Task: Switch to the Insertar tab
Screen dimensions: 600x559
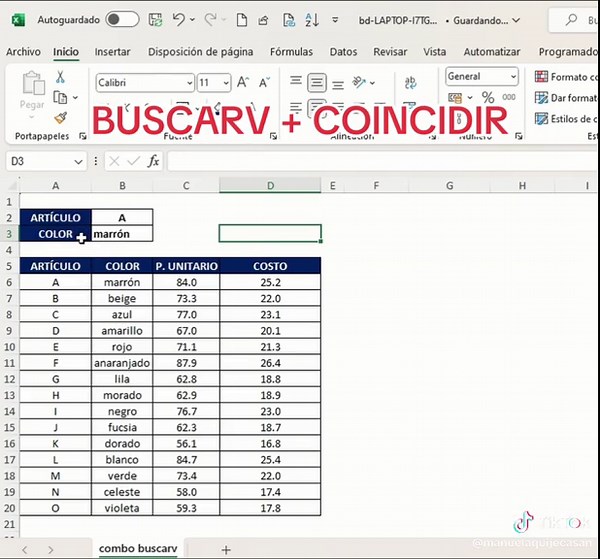Action: (x=112, y=52)
